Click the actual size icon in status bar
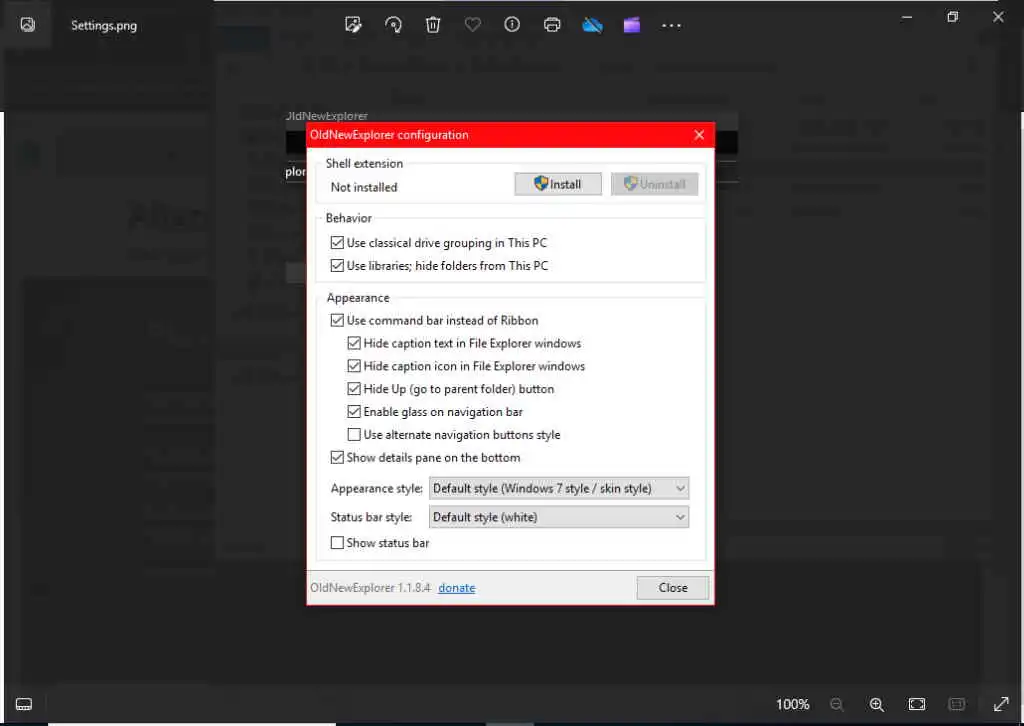 tap(957, 704)
